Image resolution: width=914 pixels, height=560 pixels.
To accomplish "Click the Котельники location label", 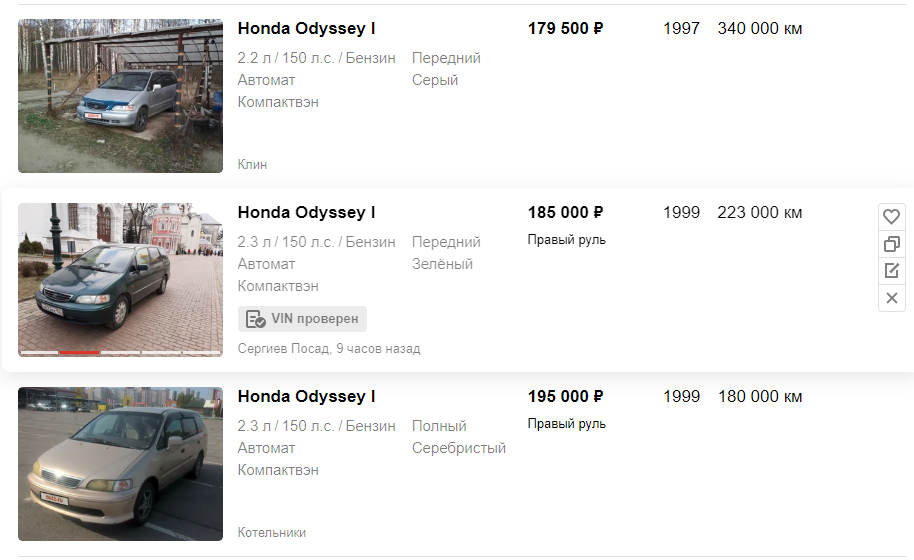I will (272, 533).
